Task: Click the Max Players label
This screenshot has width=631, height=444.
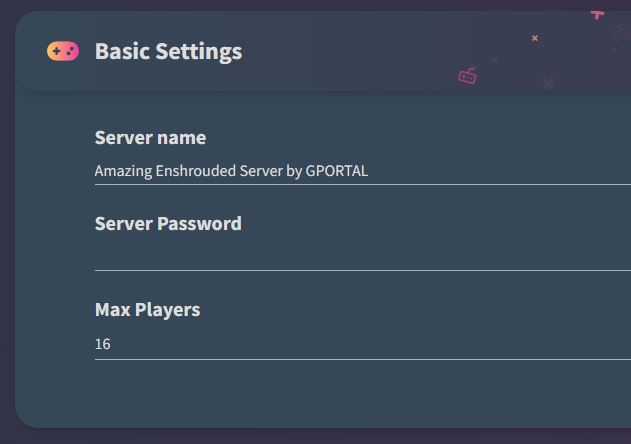Action: pos(147,310)
